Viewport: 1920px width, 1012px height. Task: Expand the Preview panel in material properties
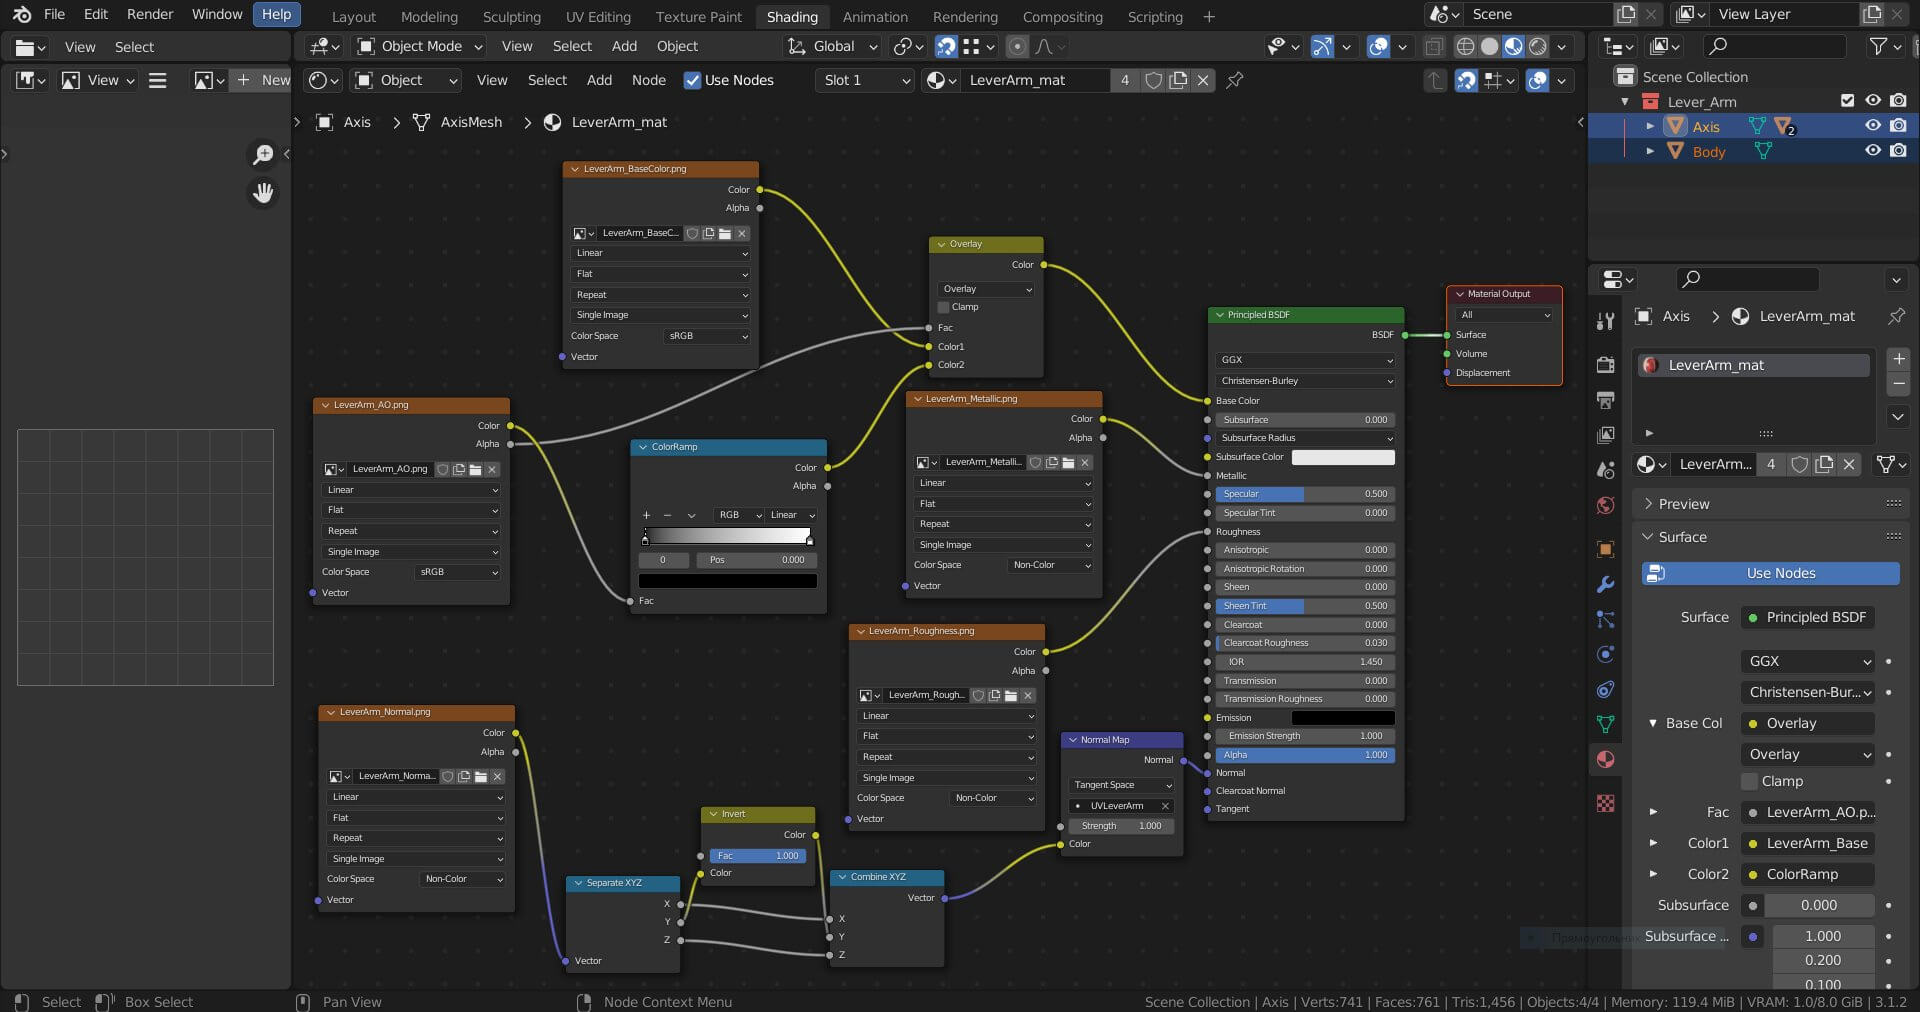tap(1684, 504)
